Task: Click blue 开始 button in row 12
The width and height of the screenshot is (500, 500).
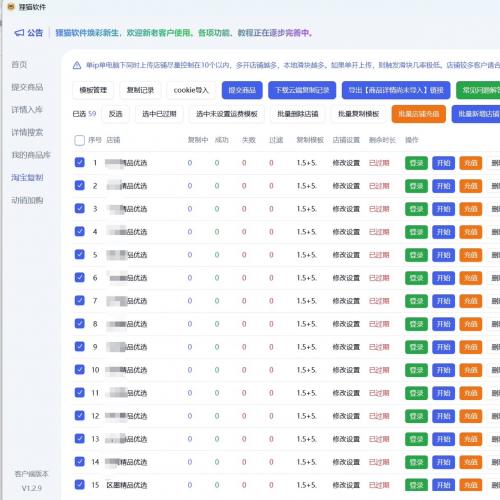Action: (x=443, y=416)
